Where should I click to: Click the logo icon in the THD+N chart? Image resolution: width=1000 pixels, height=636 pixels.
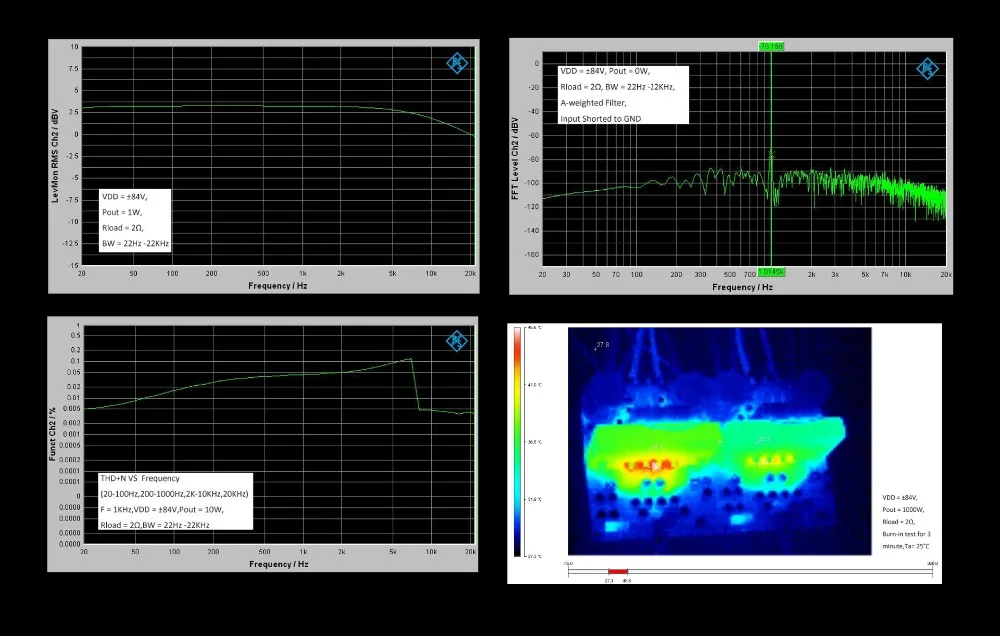point(457,341)
